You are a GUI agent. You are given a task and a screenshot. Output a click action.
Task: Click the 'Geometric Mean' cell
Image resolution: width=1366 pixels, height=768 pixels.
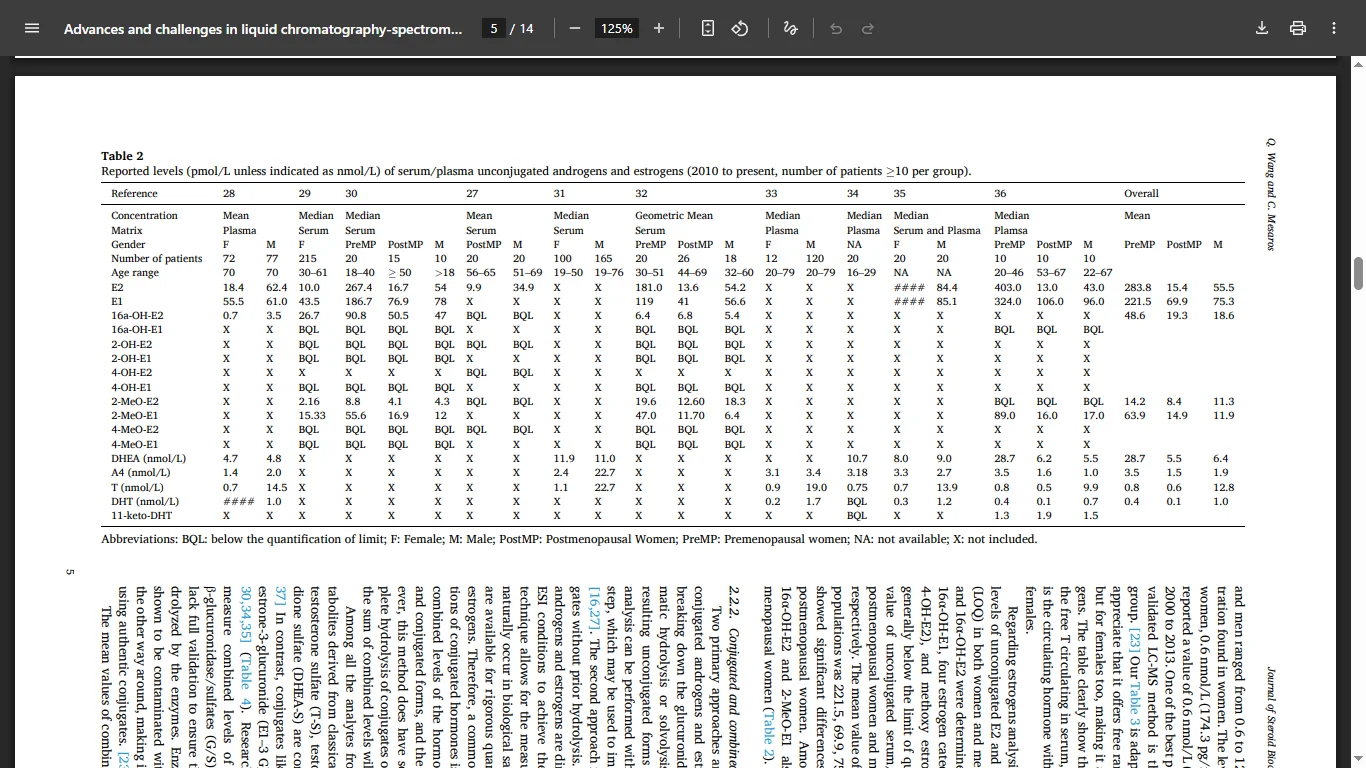(674, 216)
